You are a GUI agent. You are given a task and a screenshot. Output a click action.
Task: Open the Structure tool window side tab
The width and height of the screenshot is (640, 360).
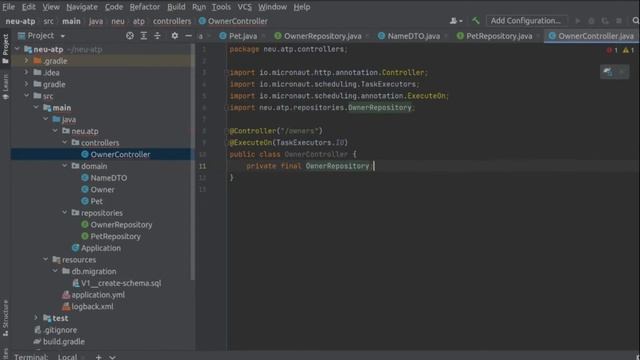5,318
